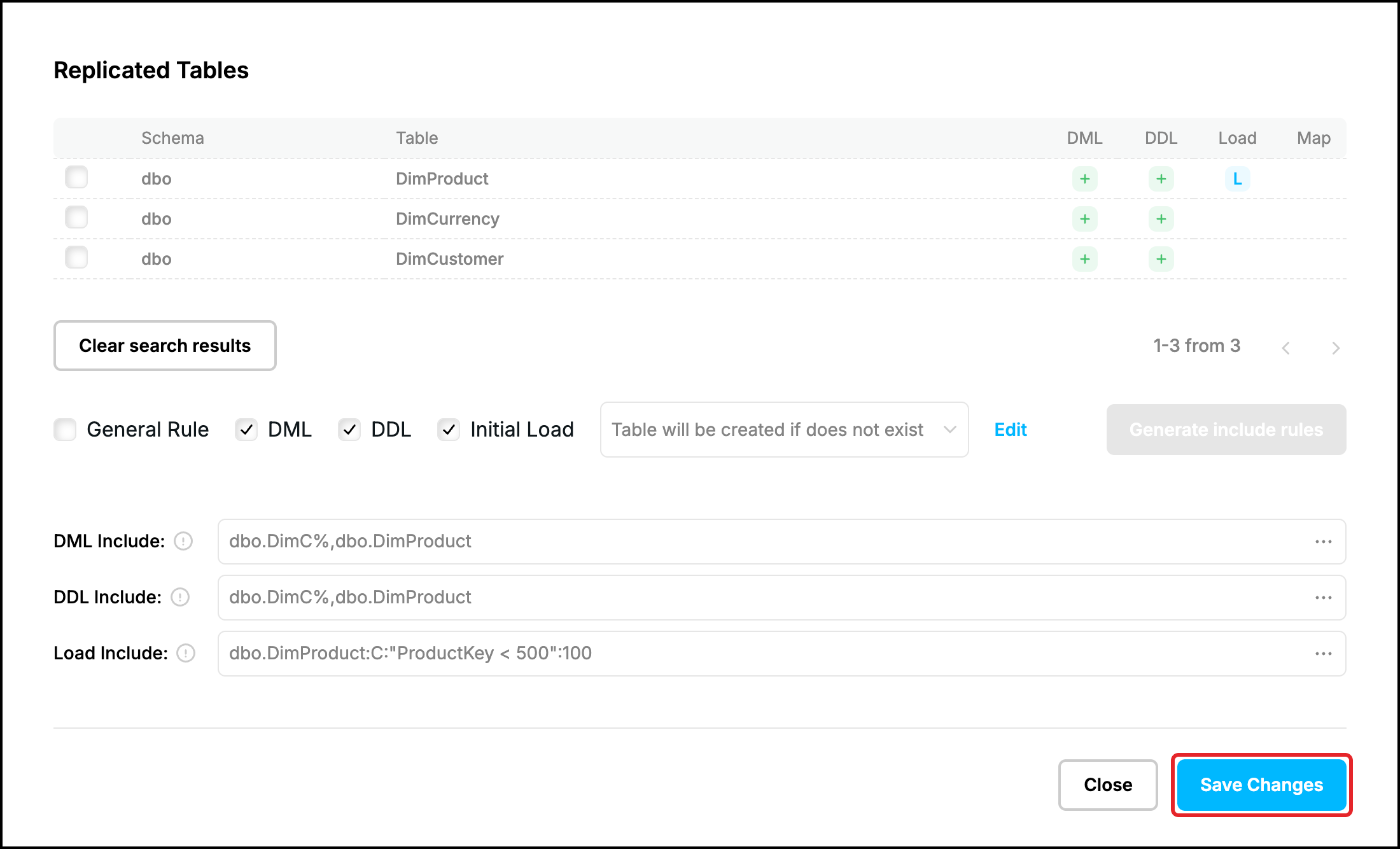Click the DDL plus icon for DimCurrency
Screen dimensions: 1400x849
pyautogui.click(x=1160, y=219)
